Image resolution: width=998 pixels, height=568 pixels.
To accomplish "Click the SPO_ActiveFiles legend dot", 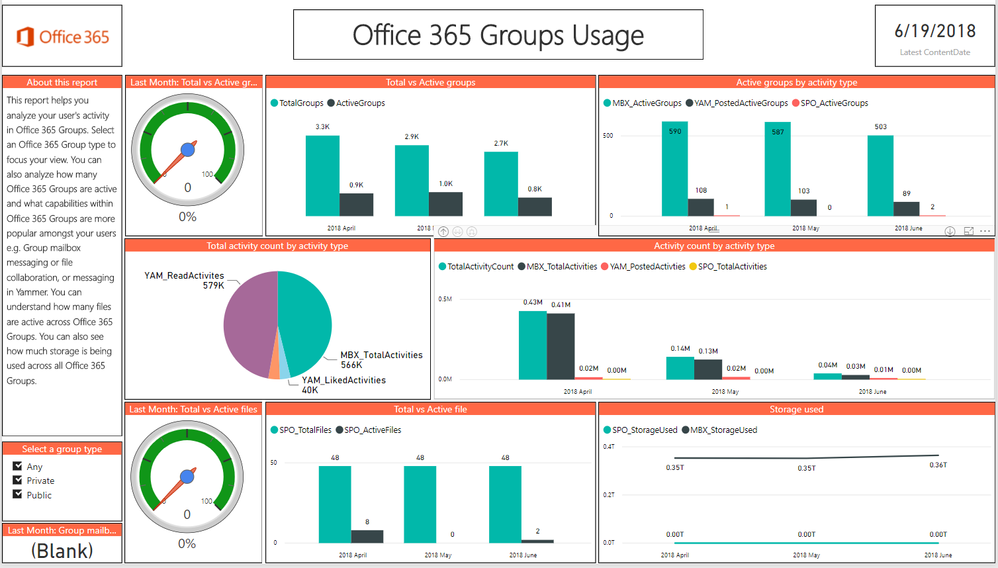I will (x=339, y=430).
